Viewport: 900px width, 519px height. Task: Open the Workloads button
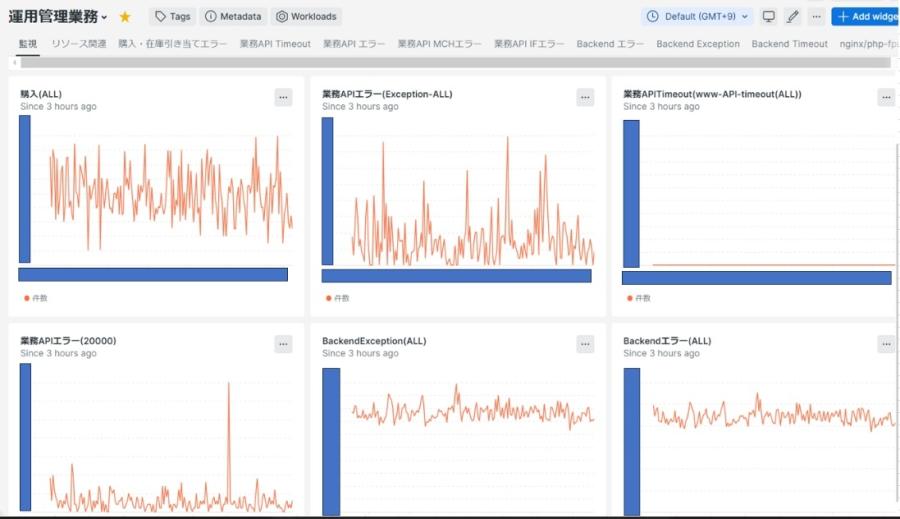(x=306, y=17)
